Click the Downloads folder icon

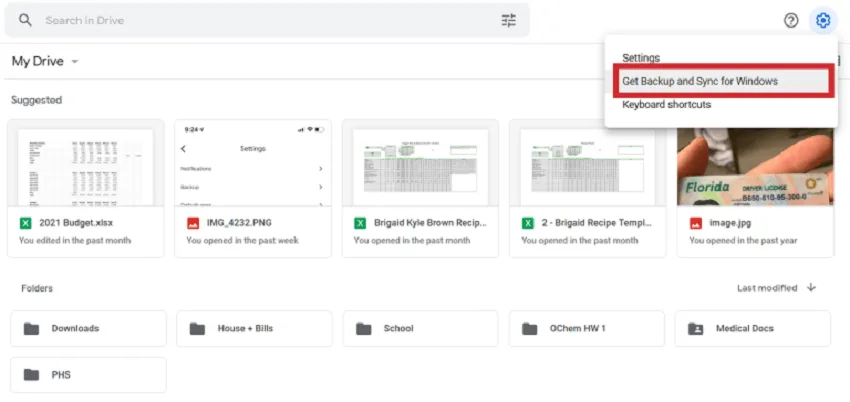[31, 328]
